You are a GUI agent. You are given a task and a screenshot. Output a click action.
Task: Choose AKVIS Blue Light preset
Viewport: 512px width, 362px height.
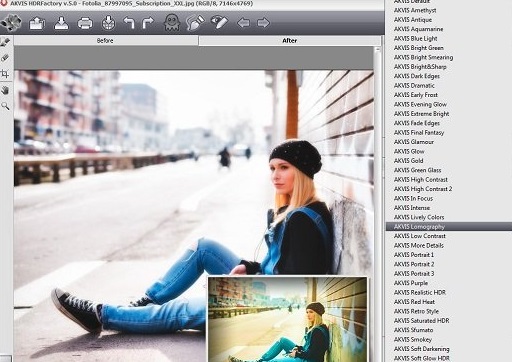click(x=415, y=38)
